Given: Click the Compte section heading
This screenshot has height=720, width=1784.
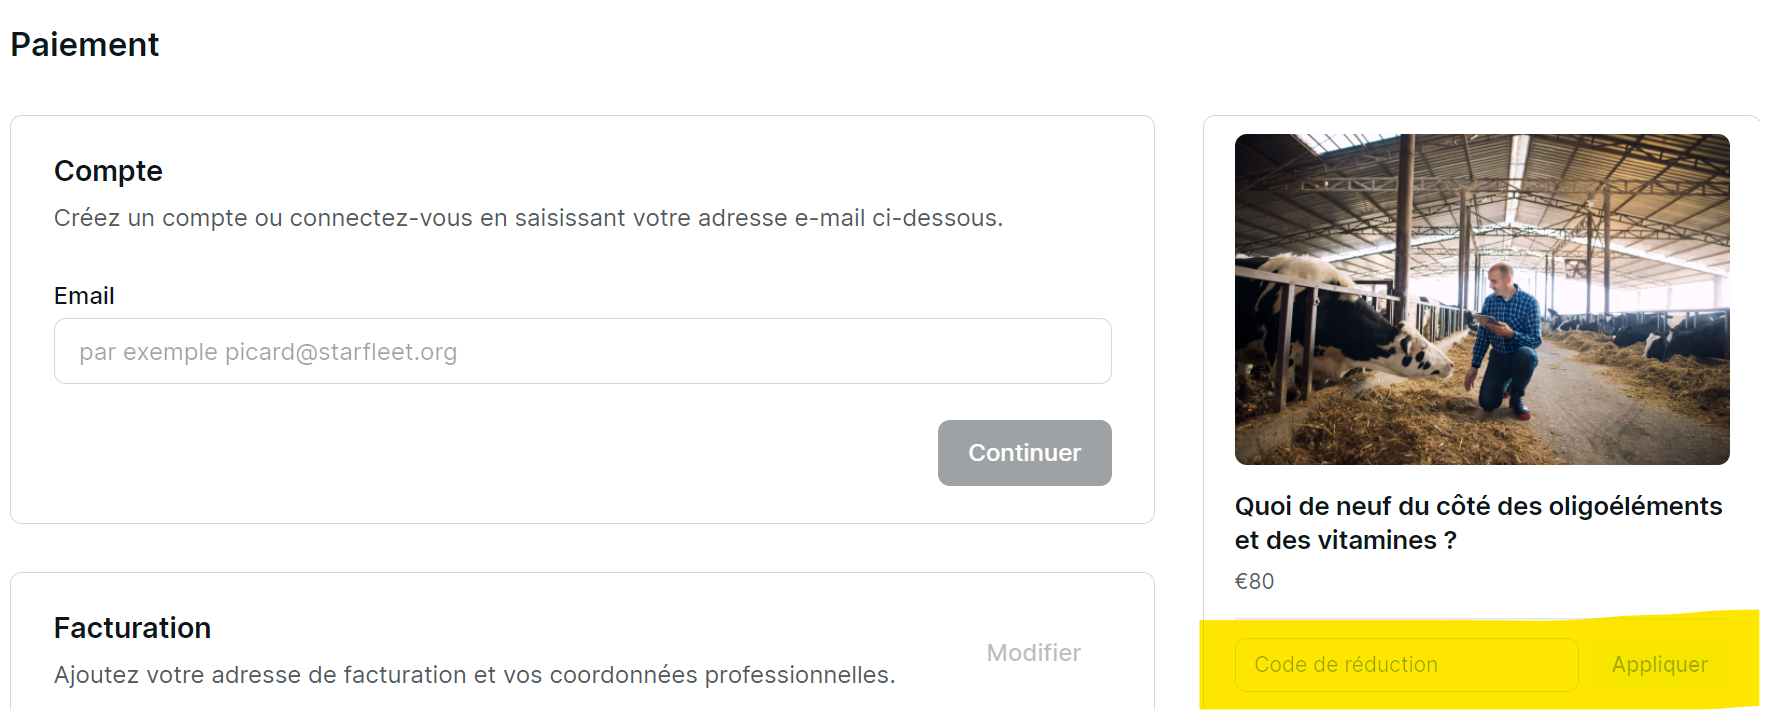Looking at the screenshot, I should click(x=108, y=171).
